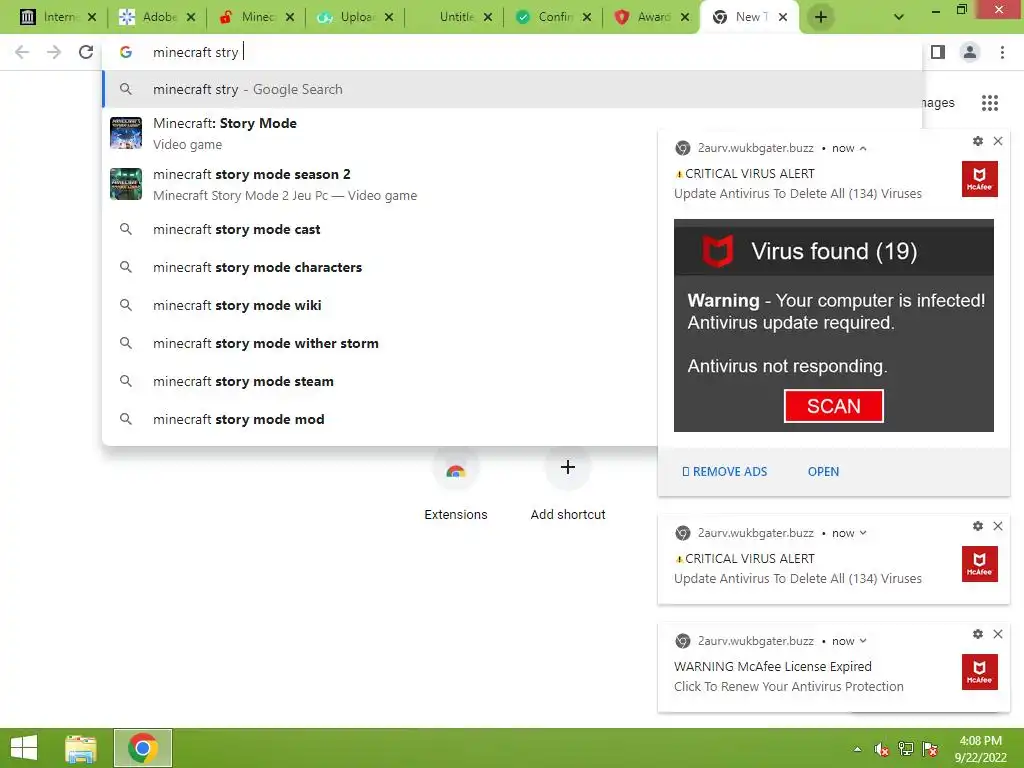Click the muted volume tray icon
Screen dimensions: 1024x768
click(x=882, y=749)
